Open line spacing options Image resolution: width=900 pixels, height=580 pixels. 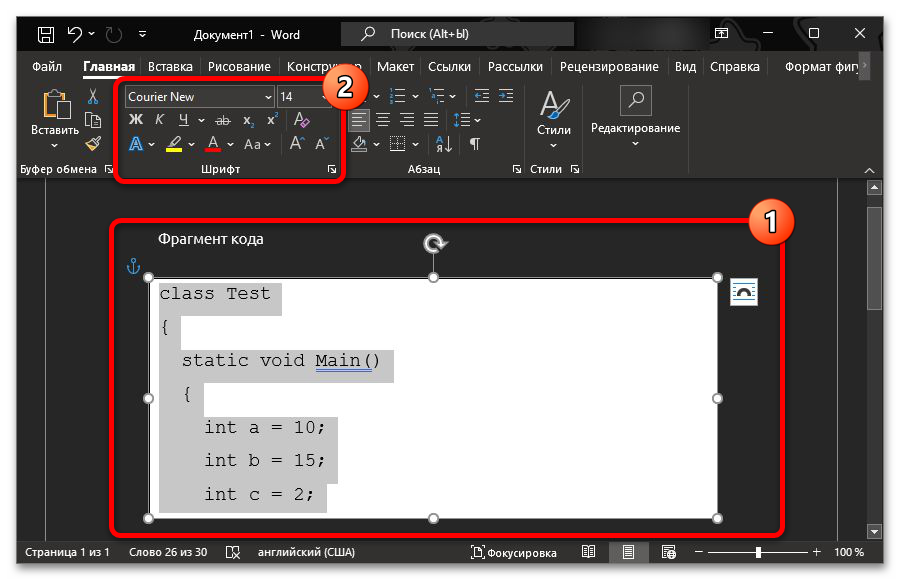click(x=466, y=120)
